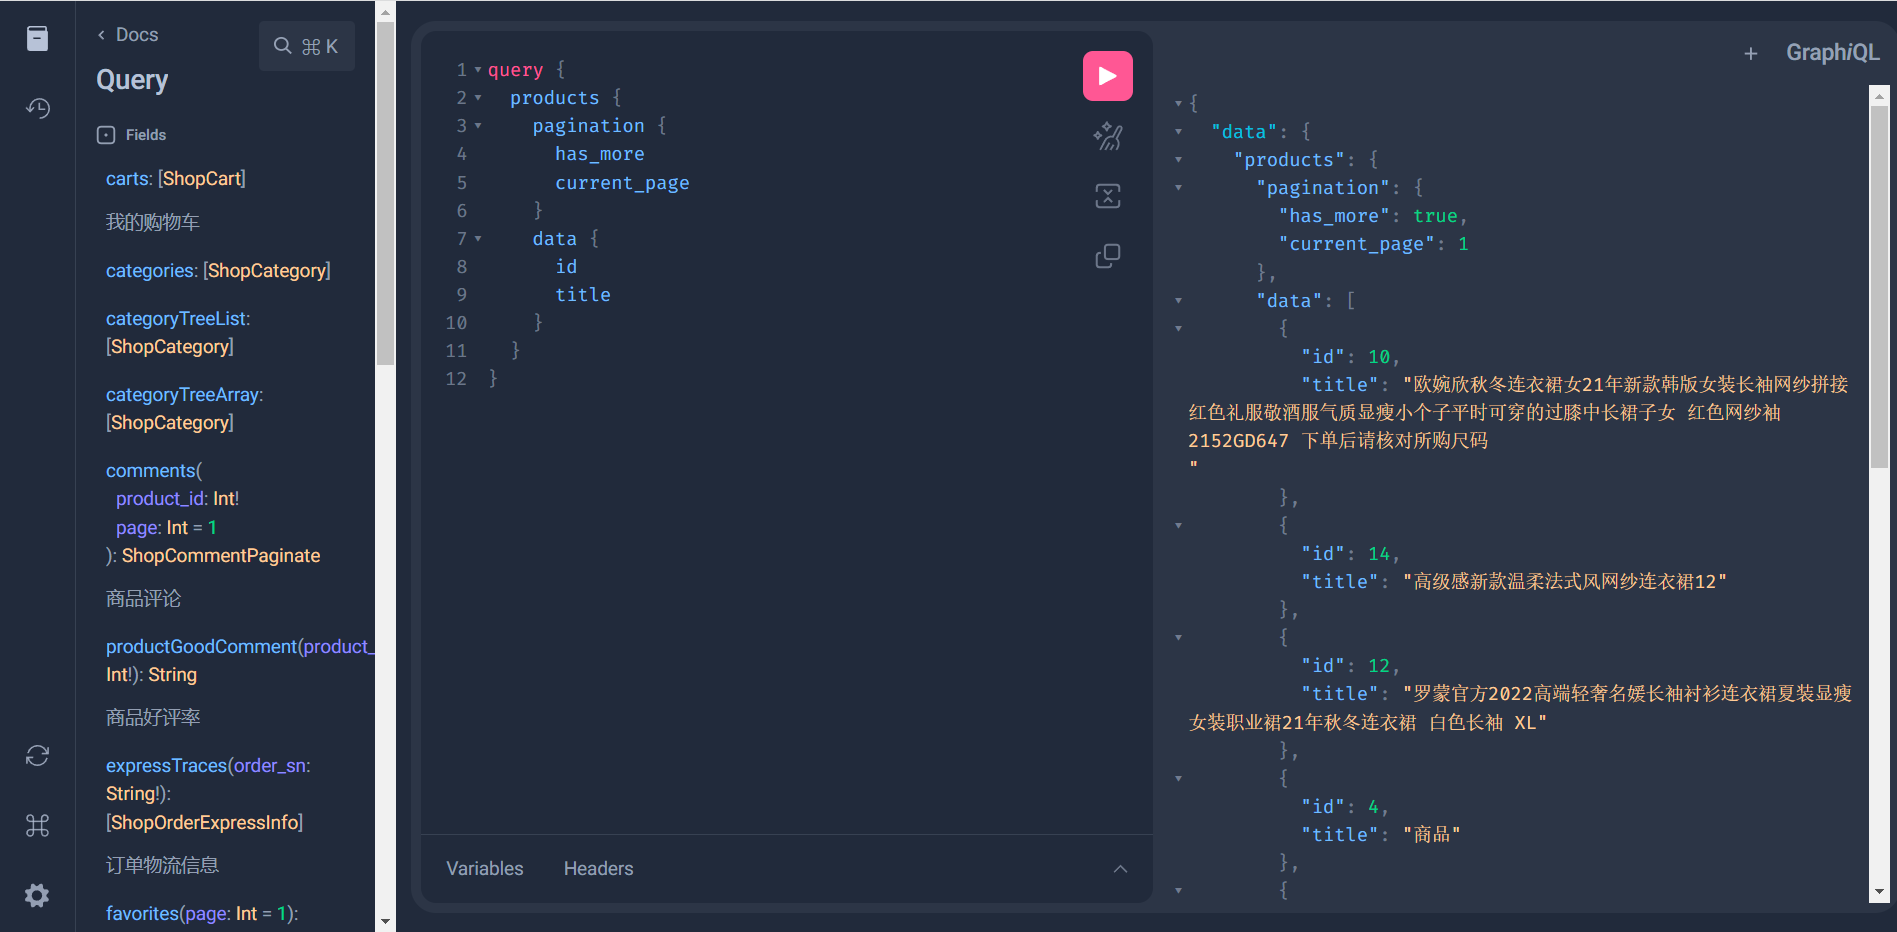Collapse the "products" object in response
This screenshot has height=932, width=1897.
point(1178,160)
